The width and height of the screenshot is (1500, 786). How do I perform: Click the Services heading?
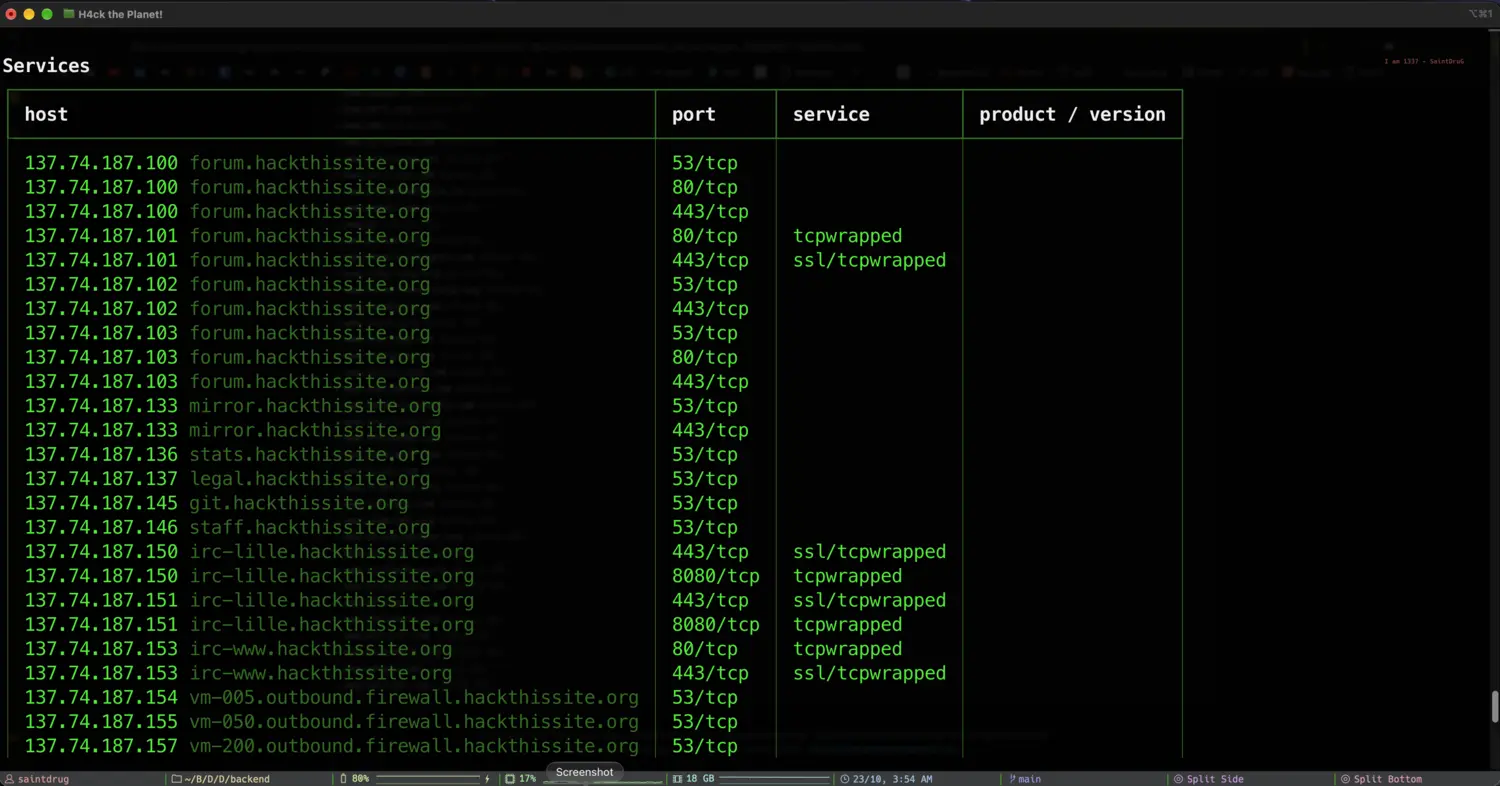pyautogui.click(x=46, y=65)
